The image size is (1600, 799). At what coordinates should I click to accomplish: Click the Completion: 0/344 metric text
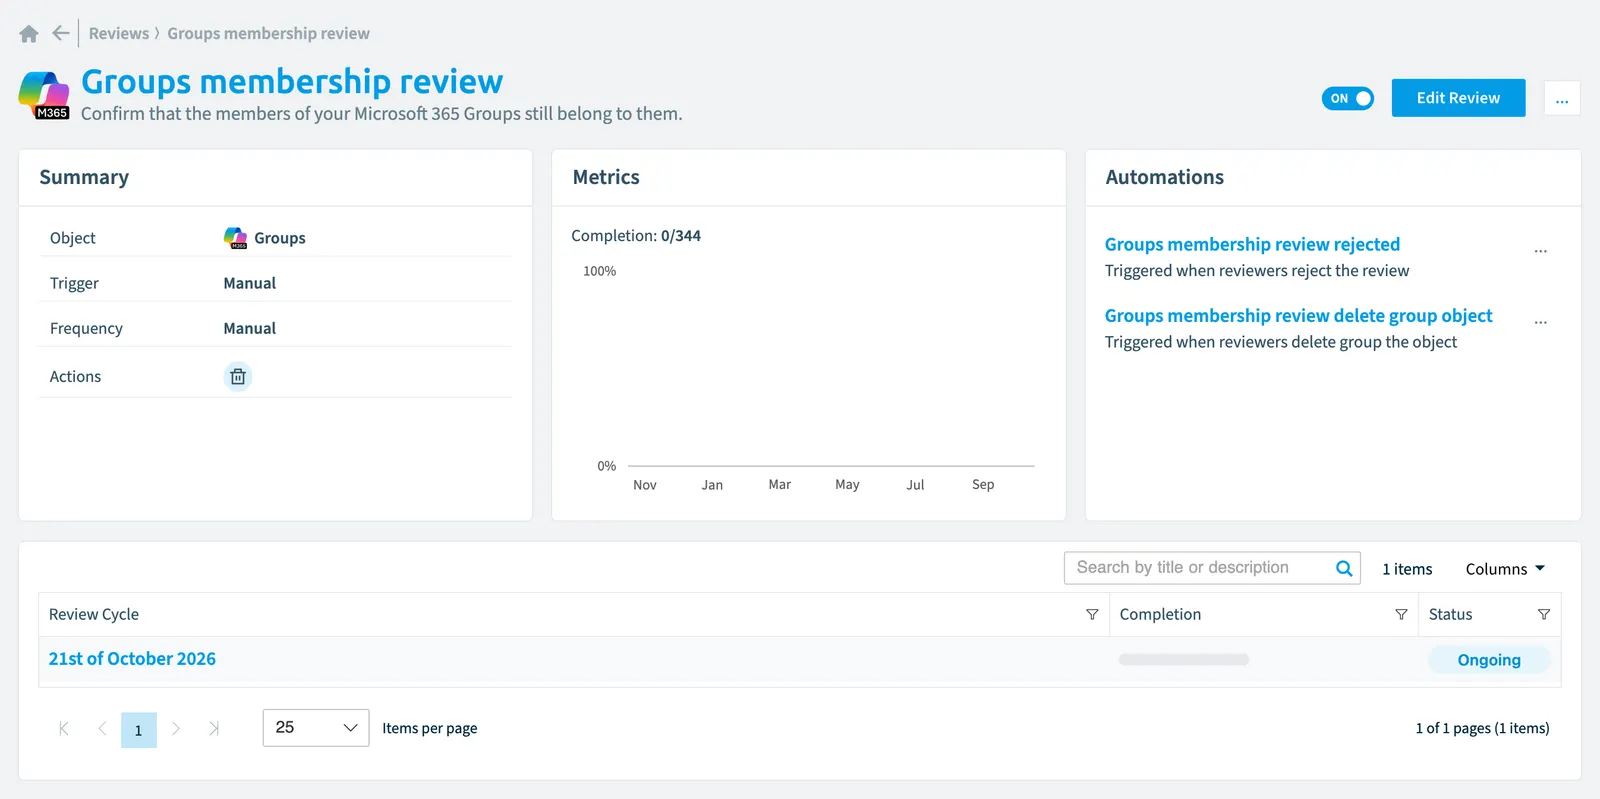(636, 236)
